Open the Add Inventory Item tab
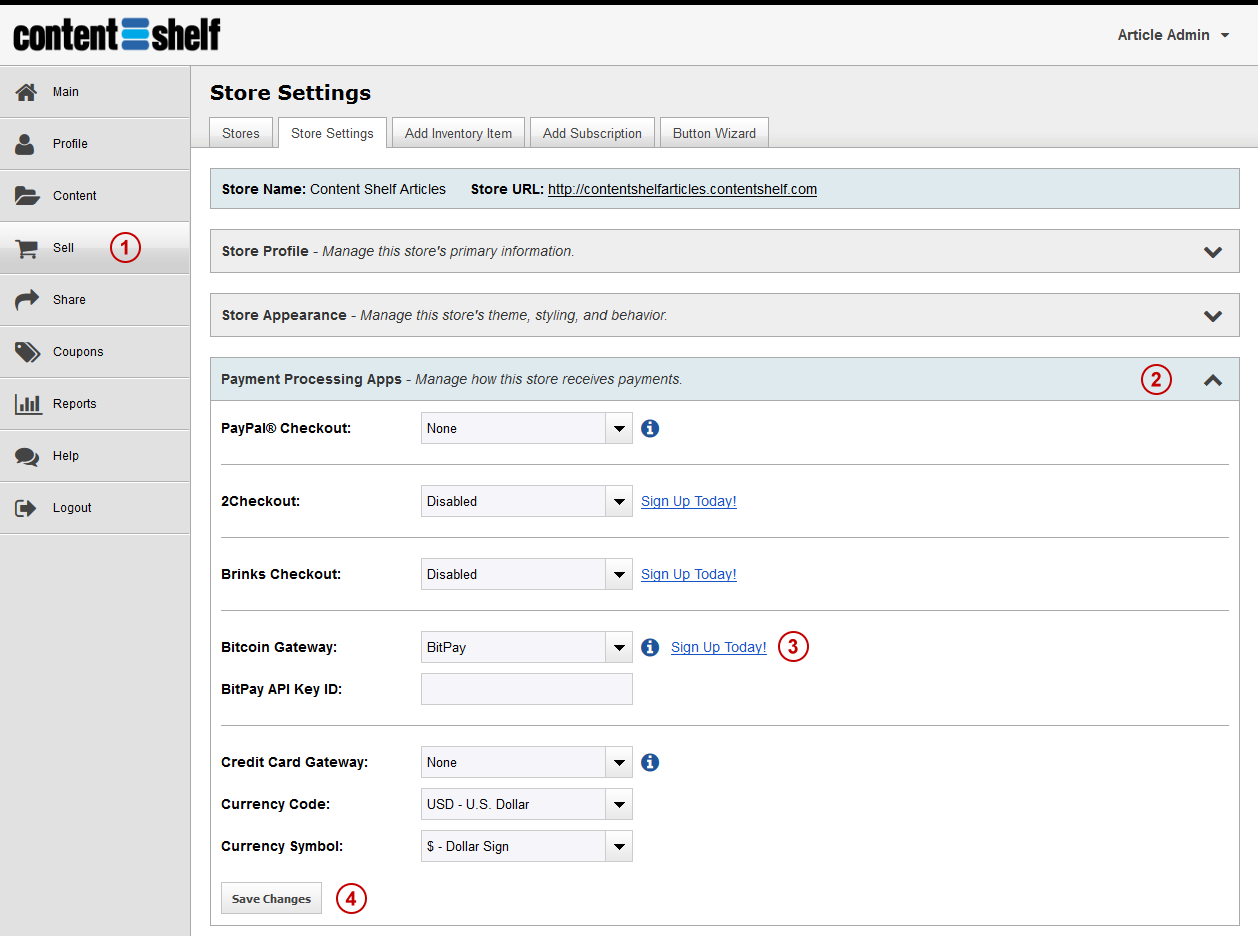 pyautogui.click(x=458, y=133)
